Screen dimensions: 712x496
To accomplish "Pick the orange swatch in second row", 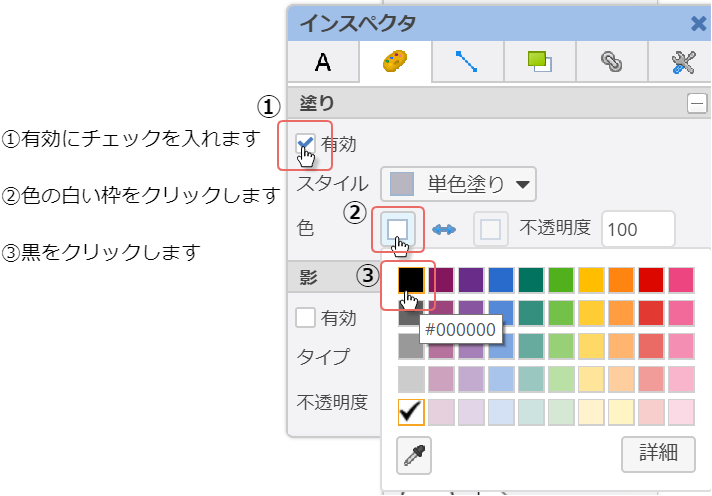I will 621,313.
